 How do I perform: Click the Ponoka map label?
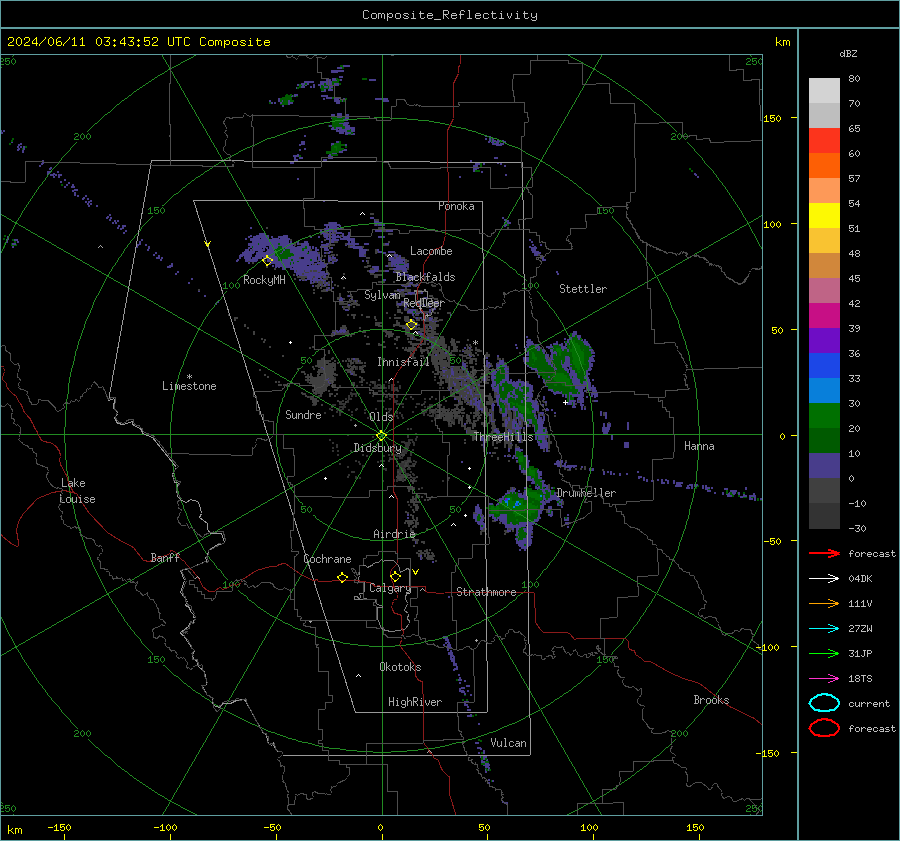coord(456,206)
